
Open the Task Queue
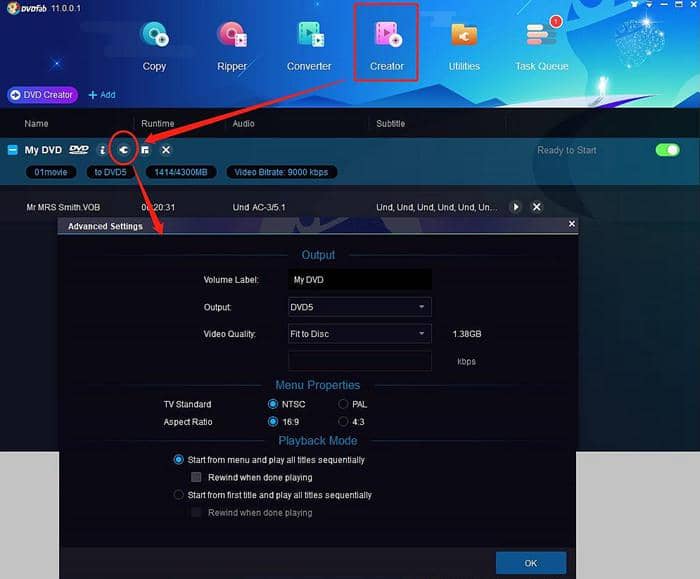coord(542,46)
